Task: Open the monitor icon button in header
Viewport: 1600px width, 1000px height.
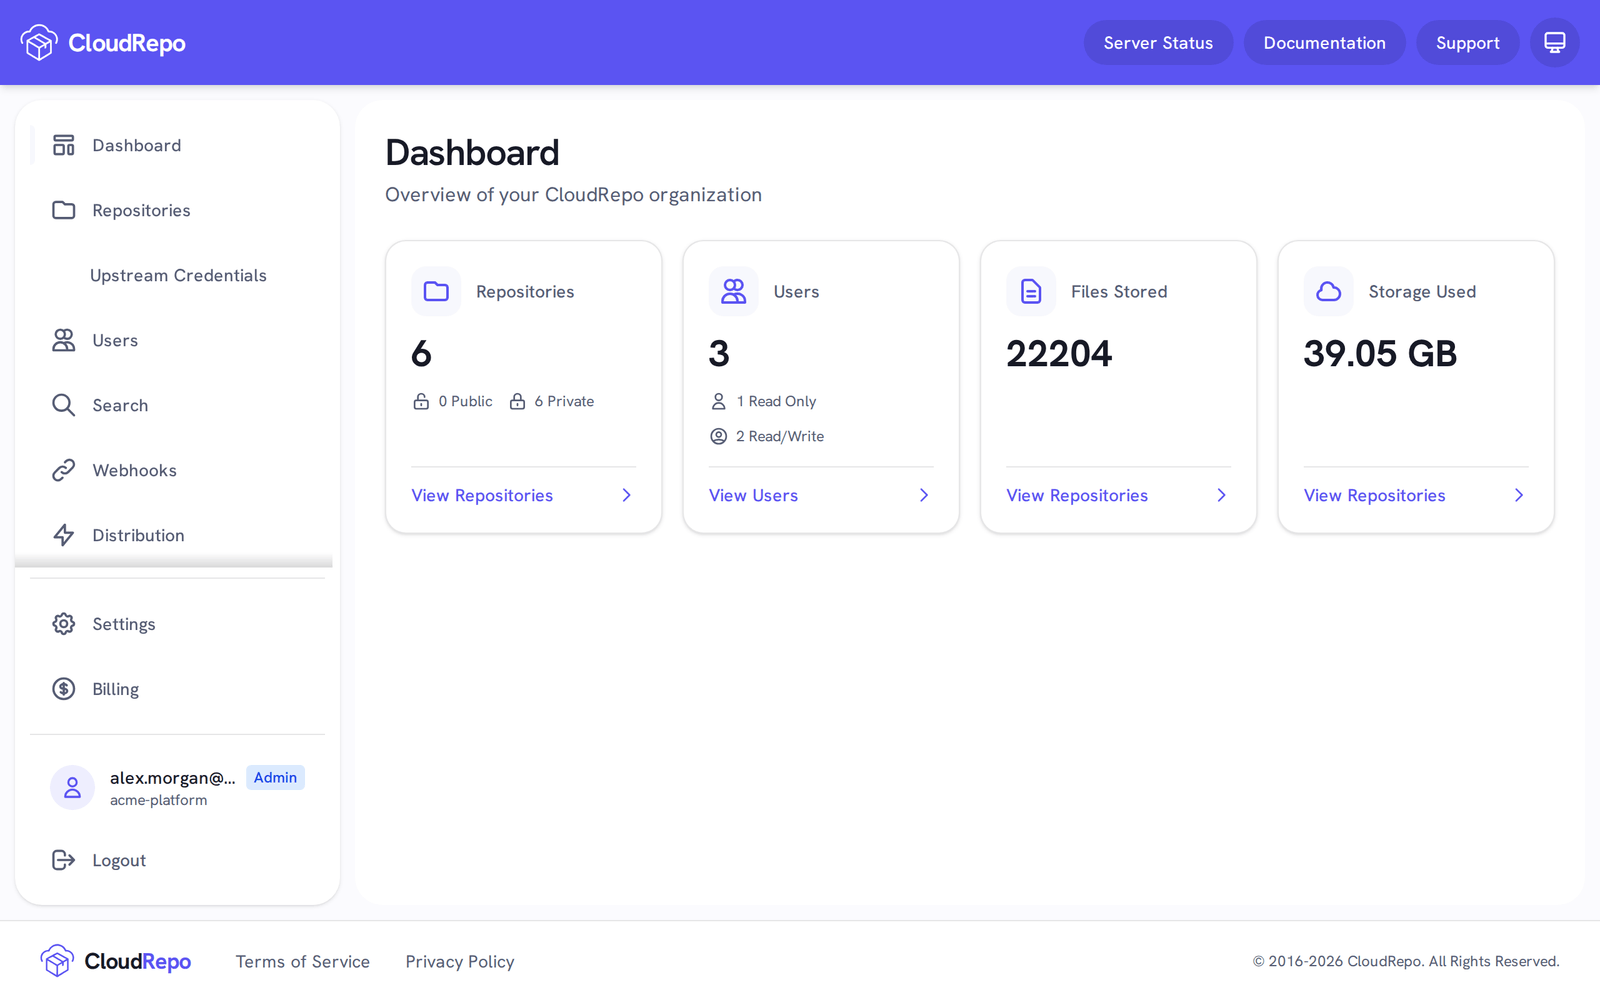Action: pos(1555,43)
